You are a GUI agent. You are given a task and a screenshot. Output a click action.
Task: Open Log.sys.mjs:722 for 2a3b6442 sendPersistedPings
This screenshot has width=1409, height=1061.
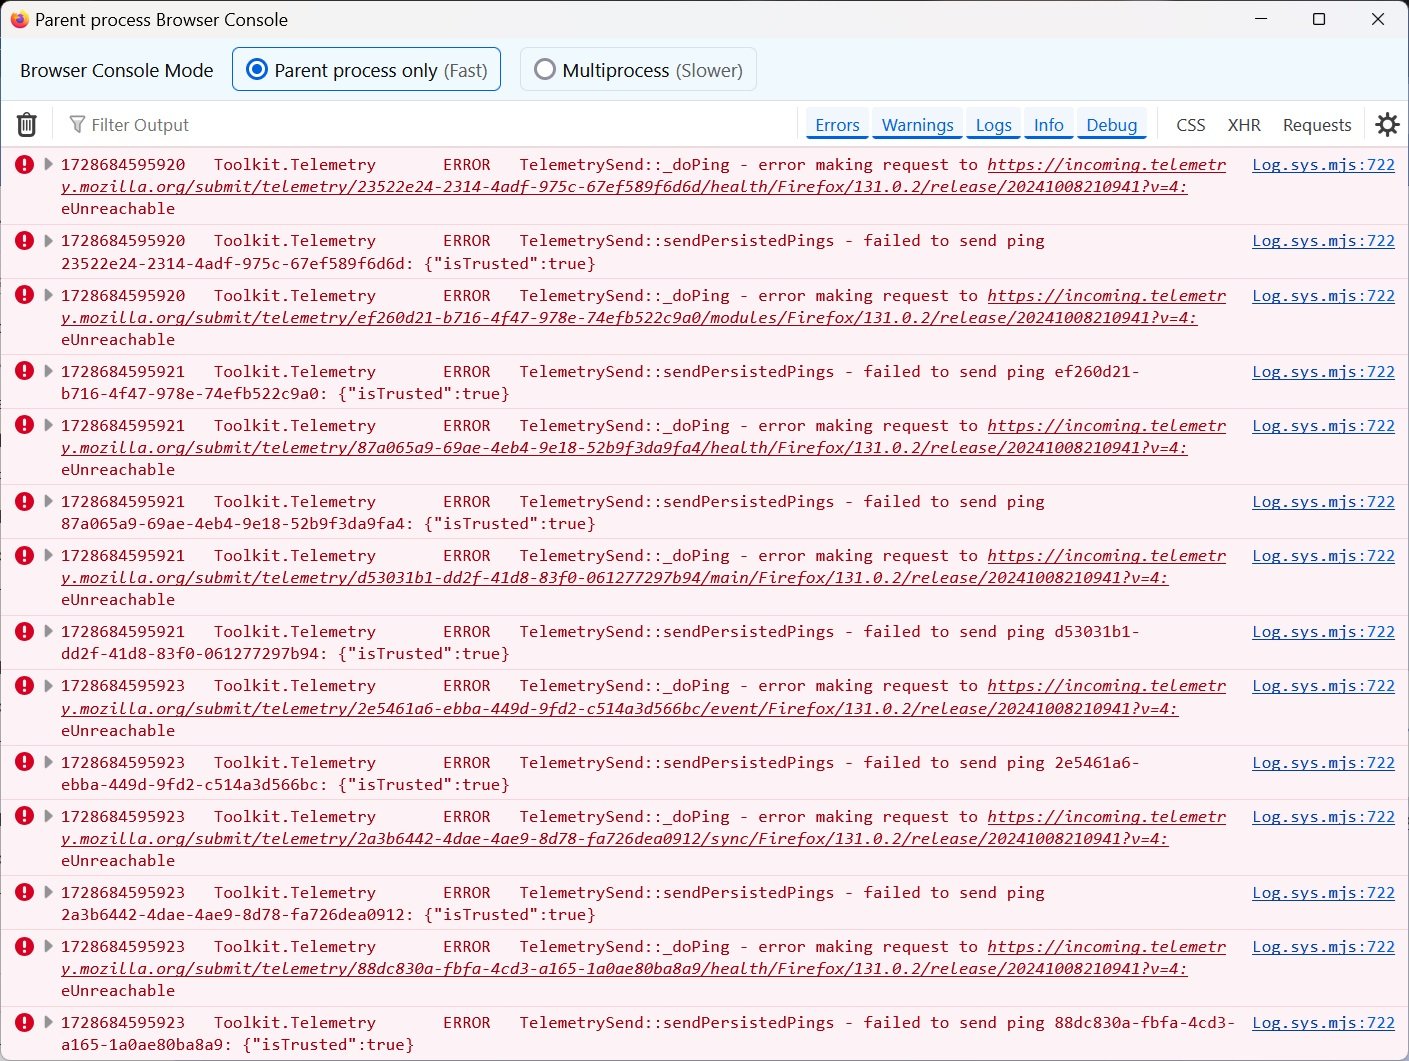(x=1323, y=893)
